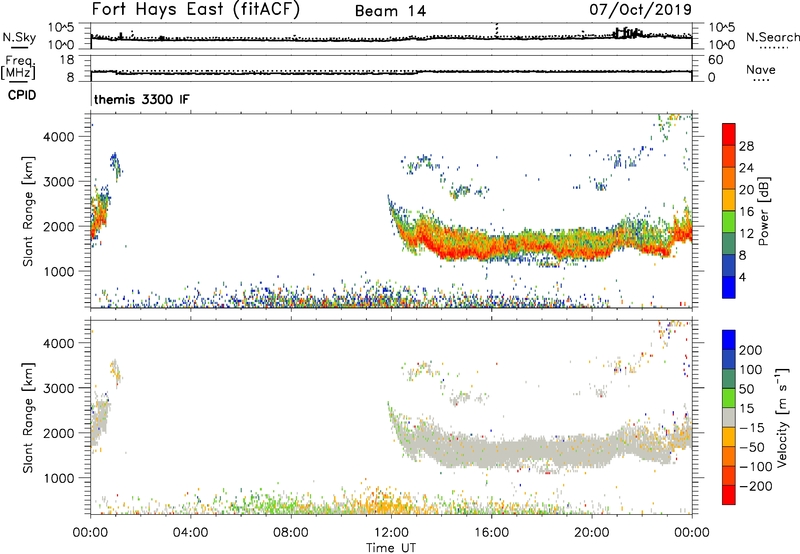Click the 'Time UT' axis label
Viewport: 800px width, 554px height.
tap(391, 548)
